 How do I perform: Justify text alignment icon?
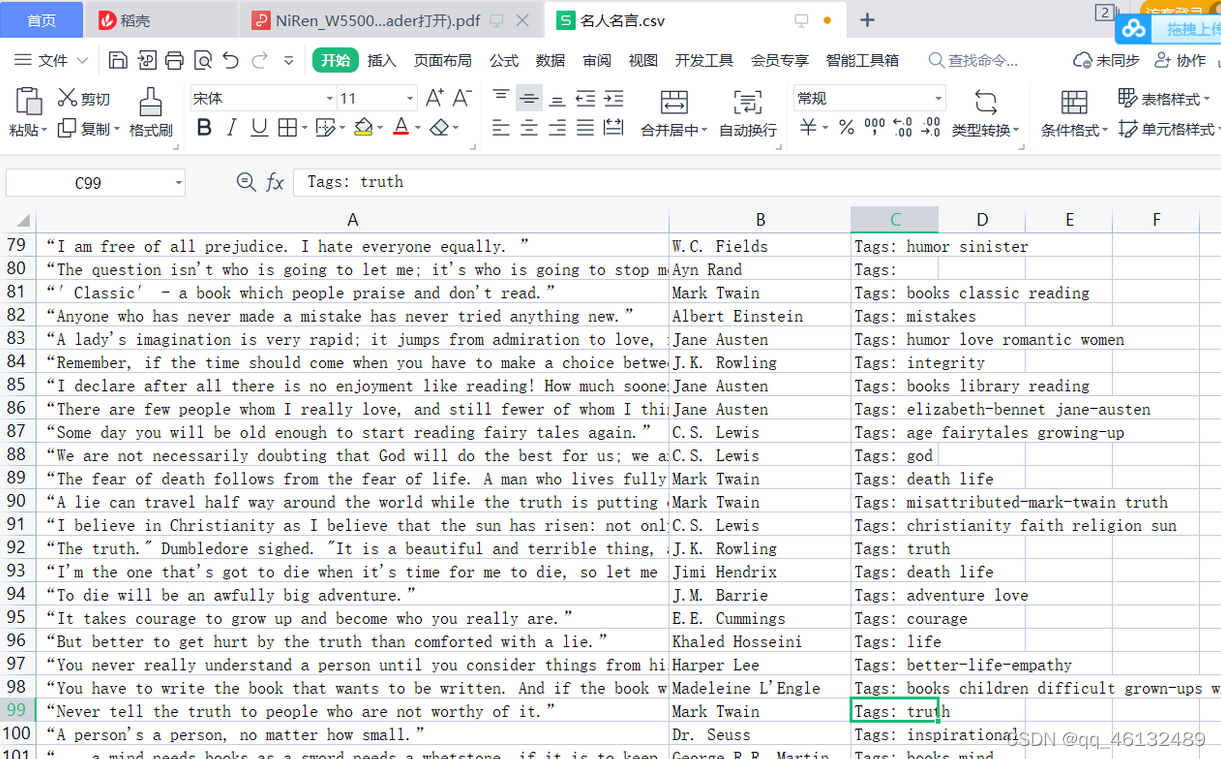pos(585,128)
